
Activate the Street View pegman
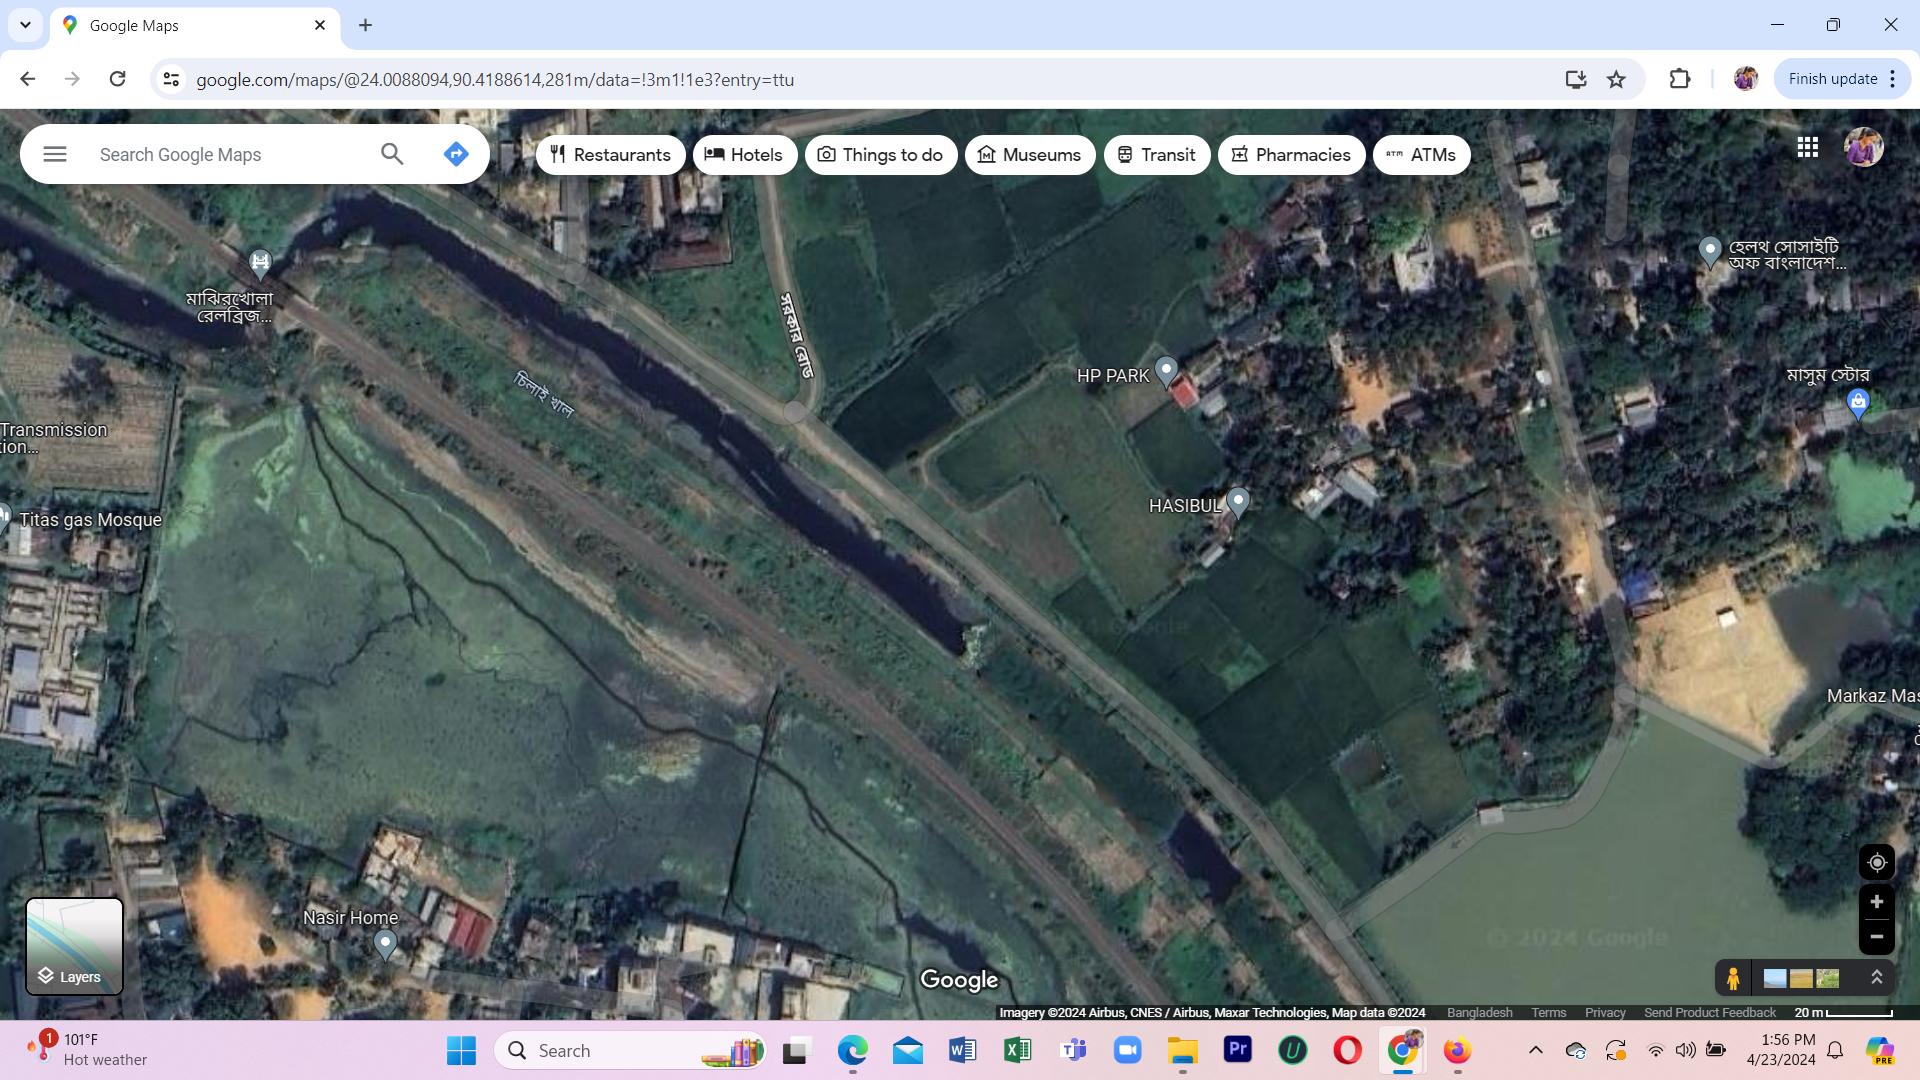tap(1733, 977)
